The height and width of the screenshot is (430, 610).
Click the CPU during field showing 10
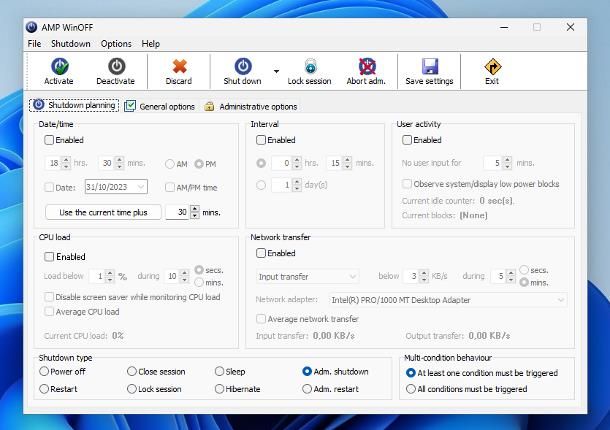tap(172, 276)
